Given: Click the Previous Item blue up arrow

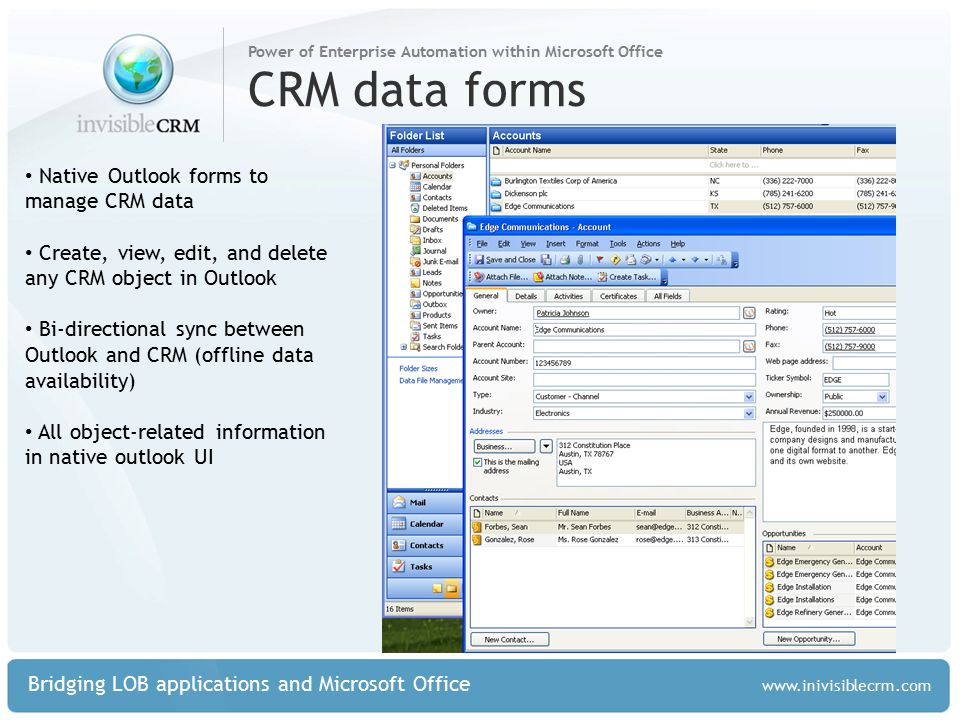Looking at the screenshot, I should (672, 260).
